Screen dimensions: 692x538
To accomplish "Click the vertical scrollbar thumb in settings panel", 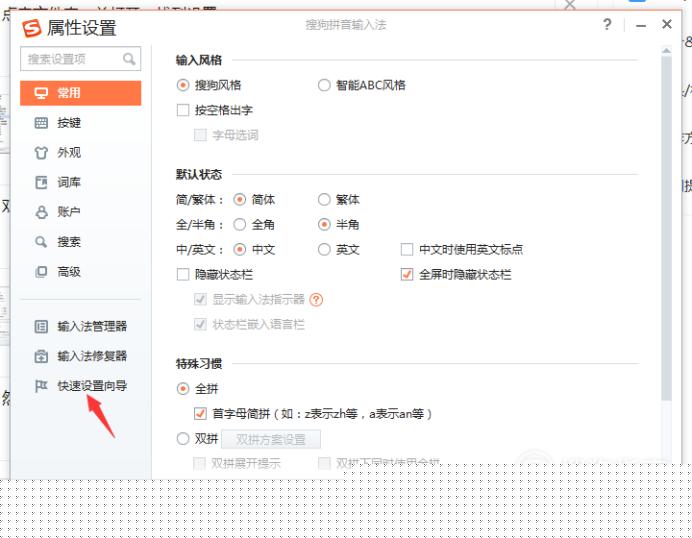I will pos(666,228).
